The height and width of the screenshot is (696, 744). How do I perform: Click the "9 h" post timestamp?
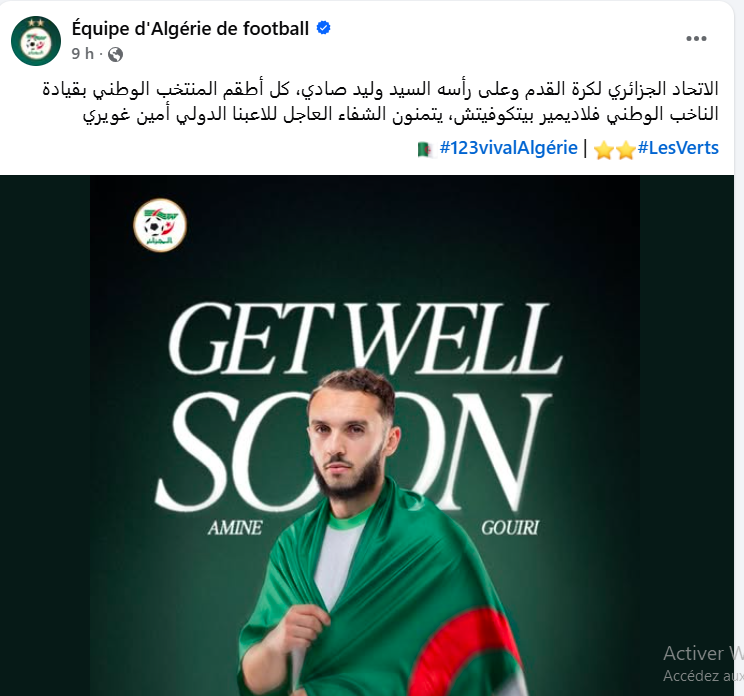click(x=83, y=54)
